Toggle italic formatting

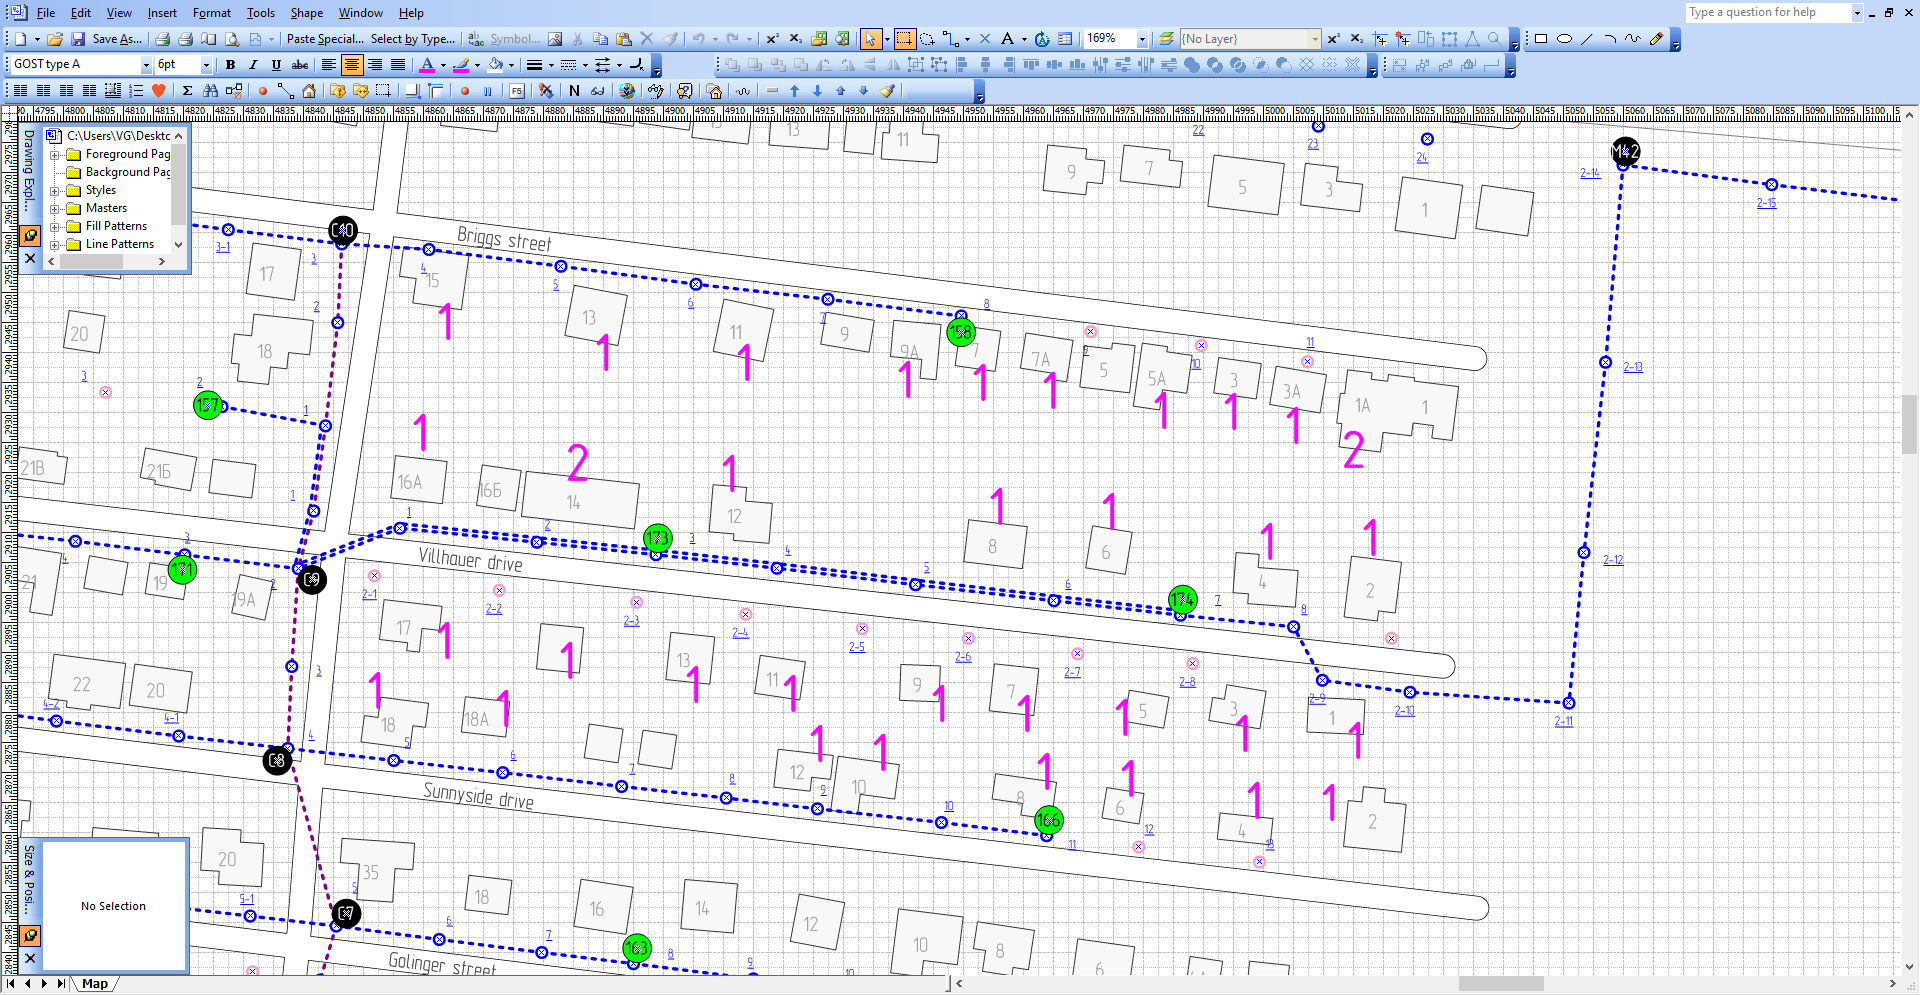(x=253, y=64)
